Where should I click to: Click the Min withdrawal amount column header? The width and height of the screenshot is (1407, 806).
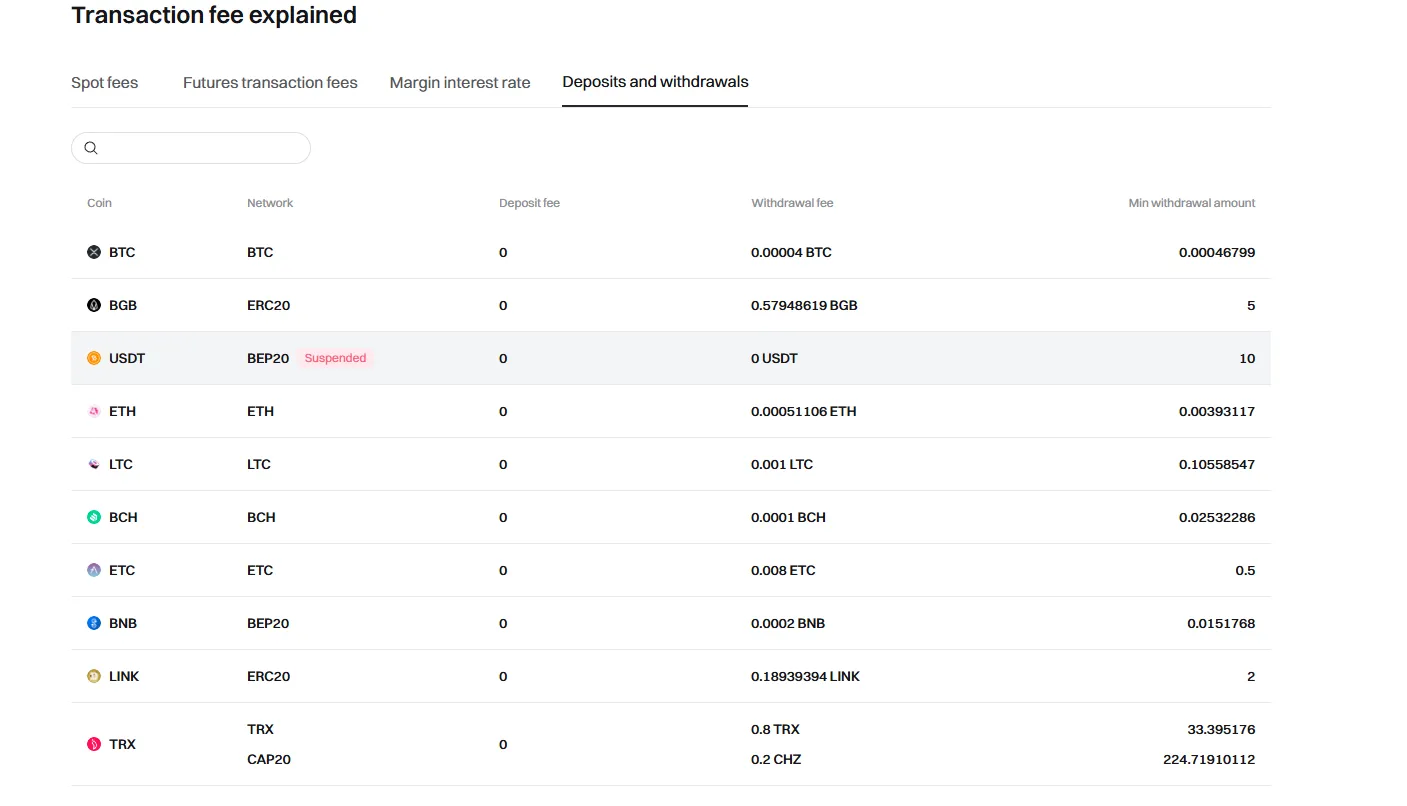pyautogui.click(x=1192, y=203)
